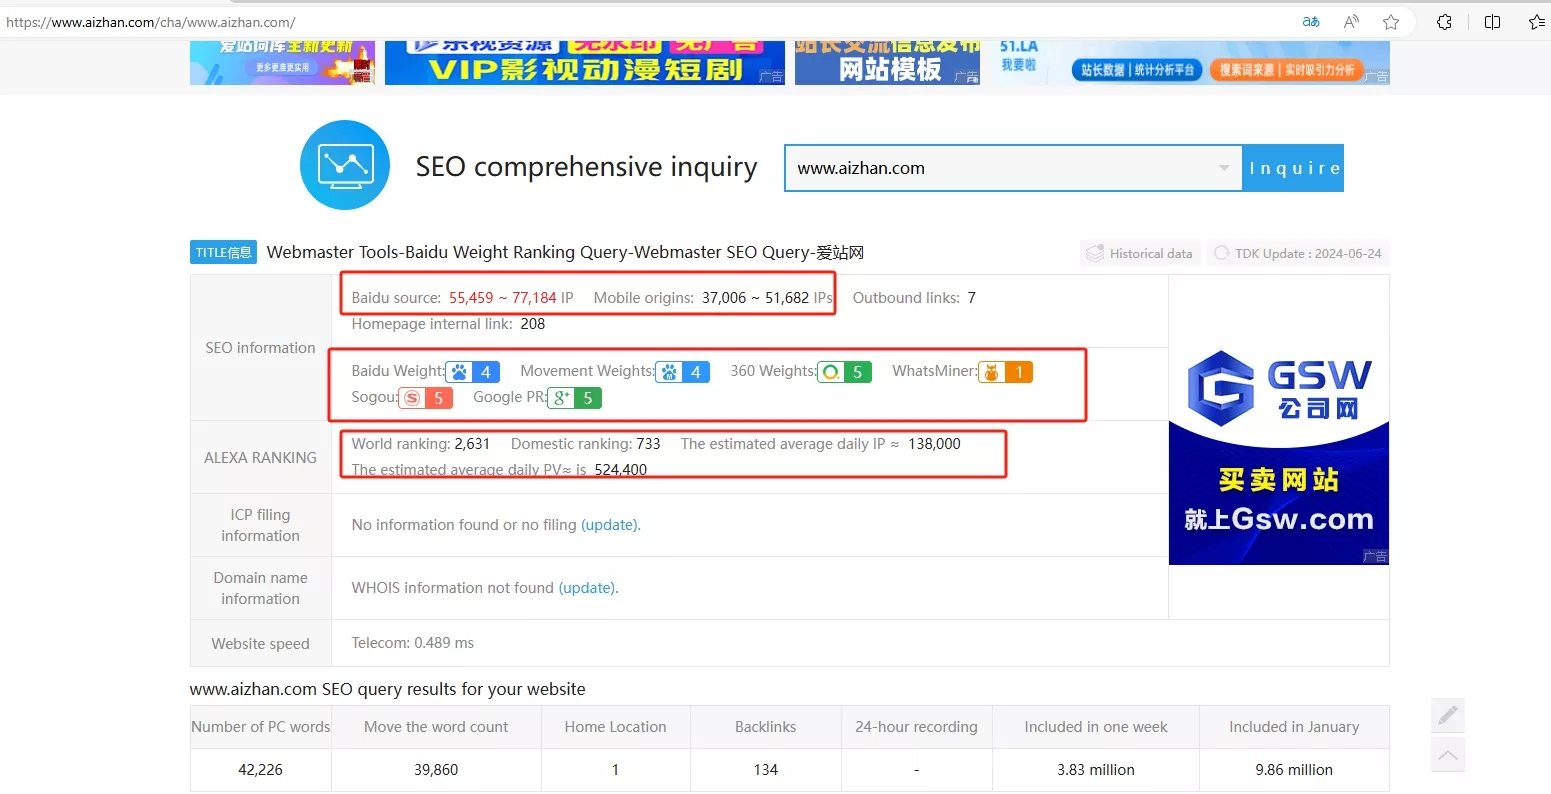Expand the domain input dropdown arrow
1551x794 pixels.
[x=1224, y=168]
